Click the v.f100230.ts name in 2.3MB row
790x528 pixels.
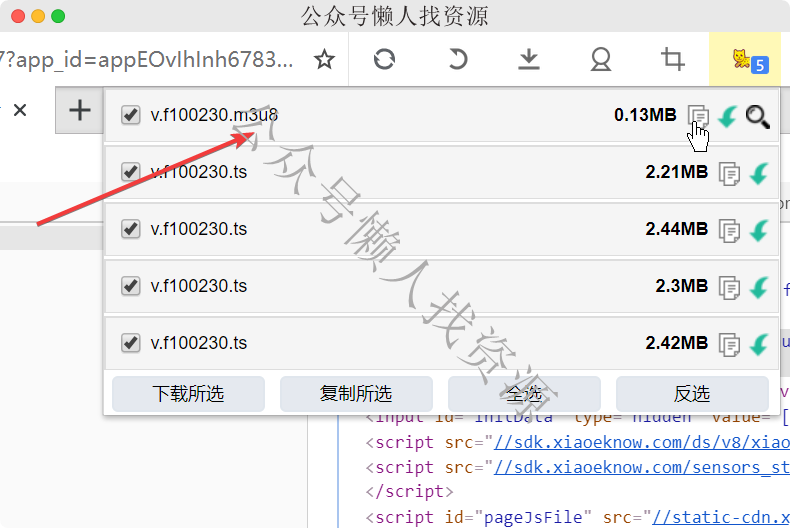coord(199,286)
